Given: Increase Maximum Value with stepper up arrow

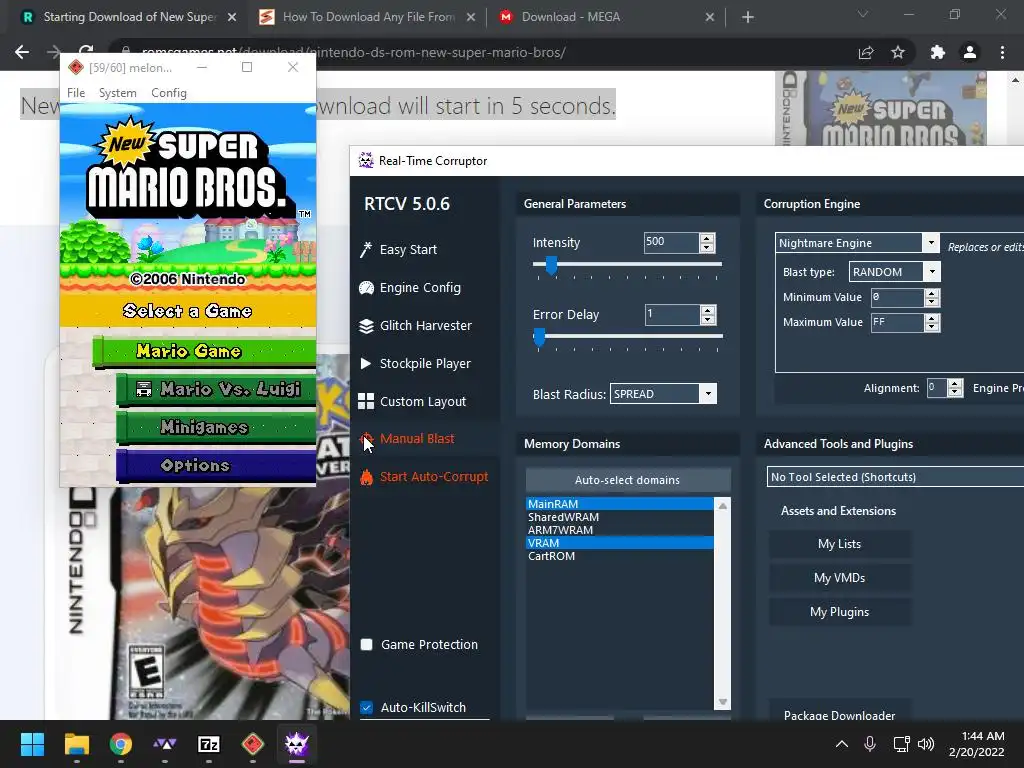Looking at the screenshot, I should [x=933, y=318].
